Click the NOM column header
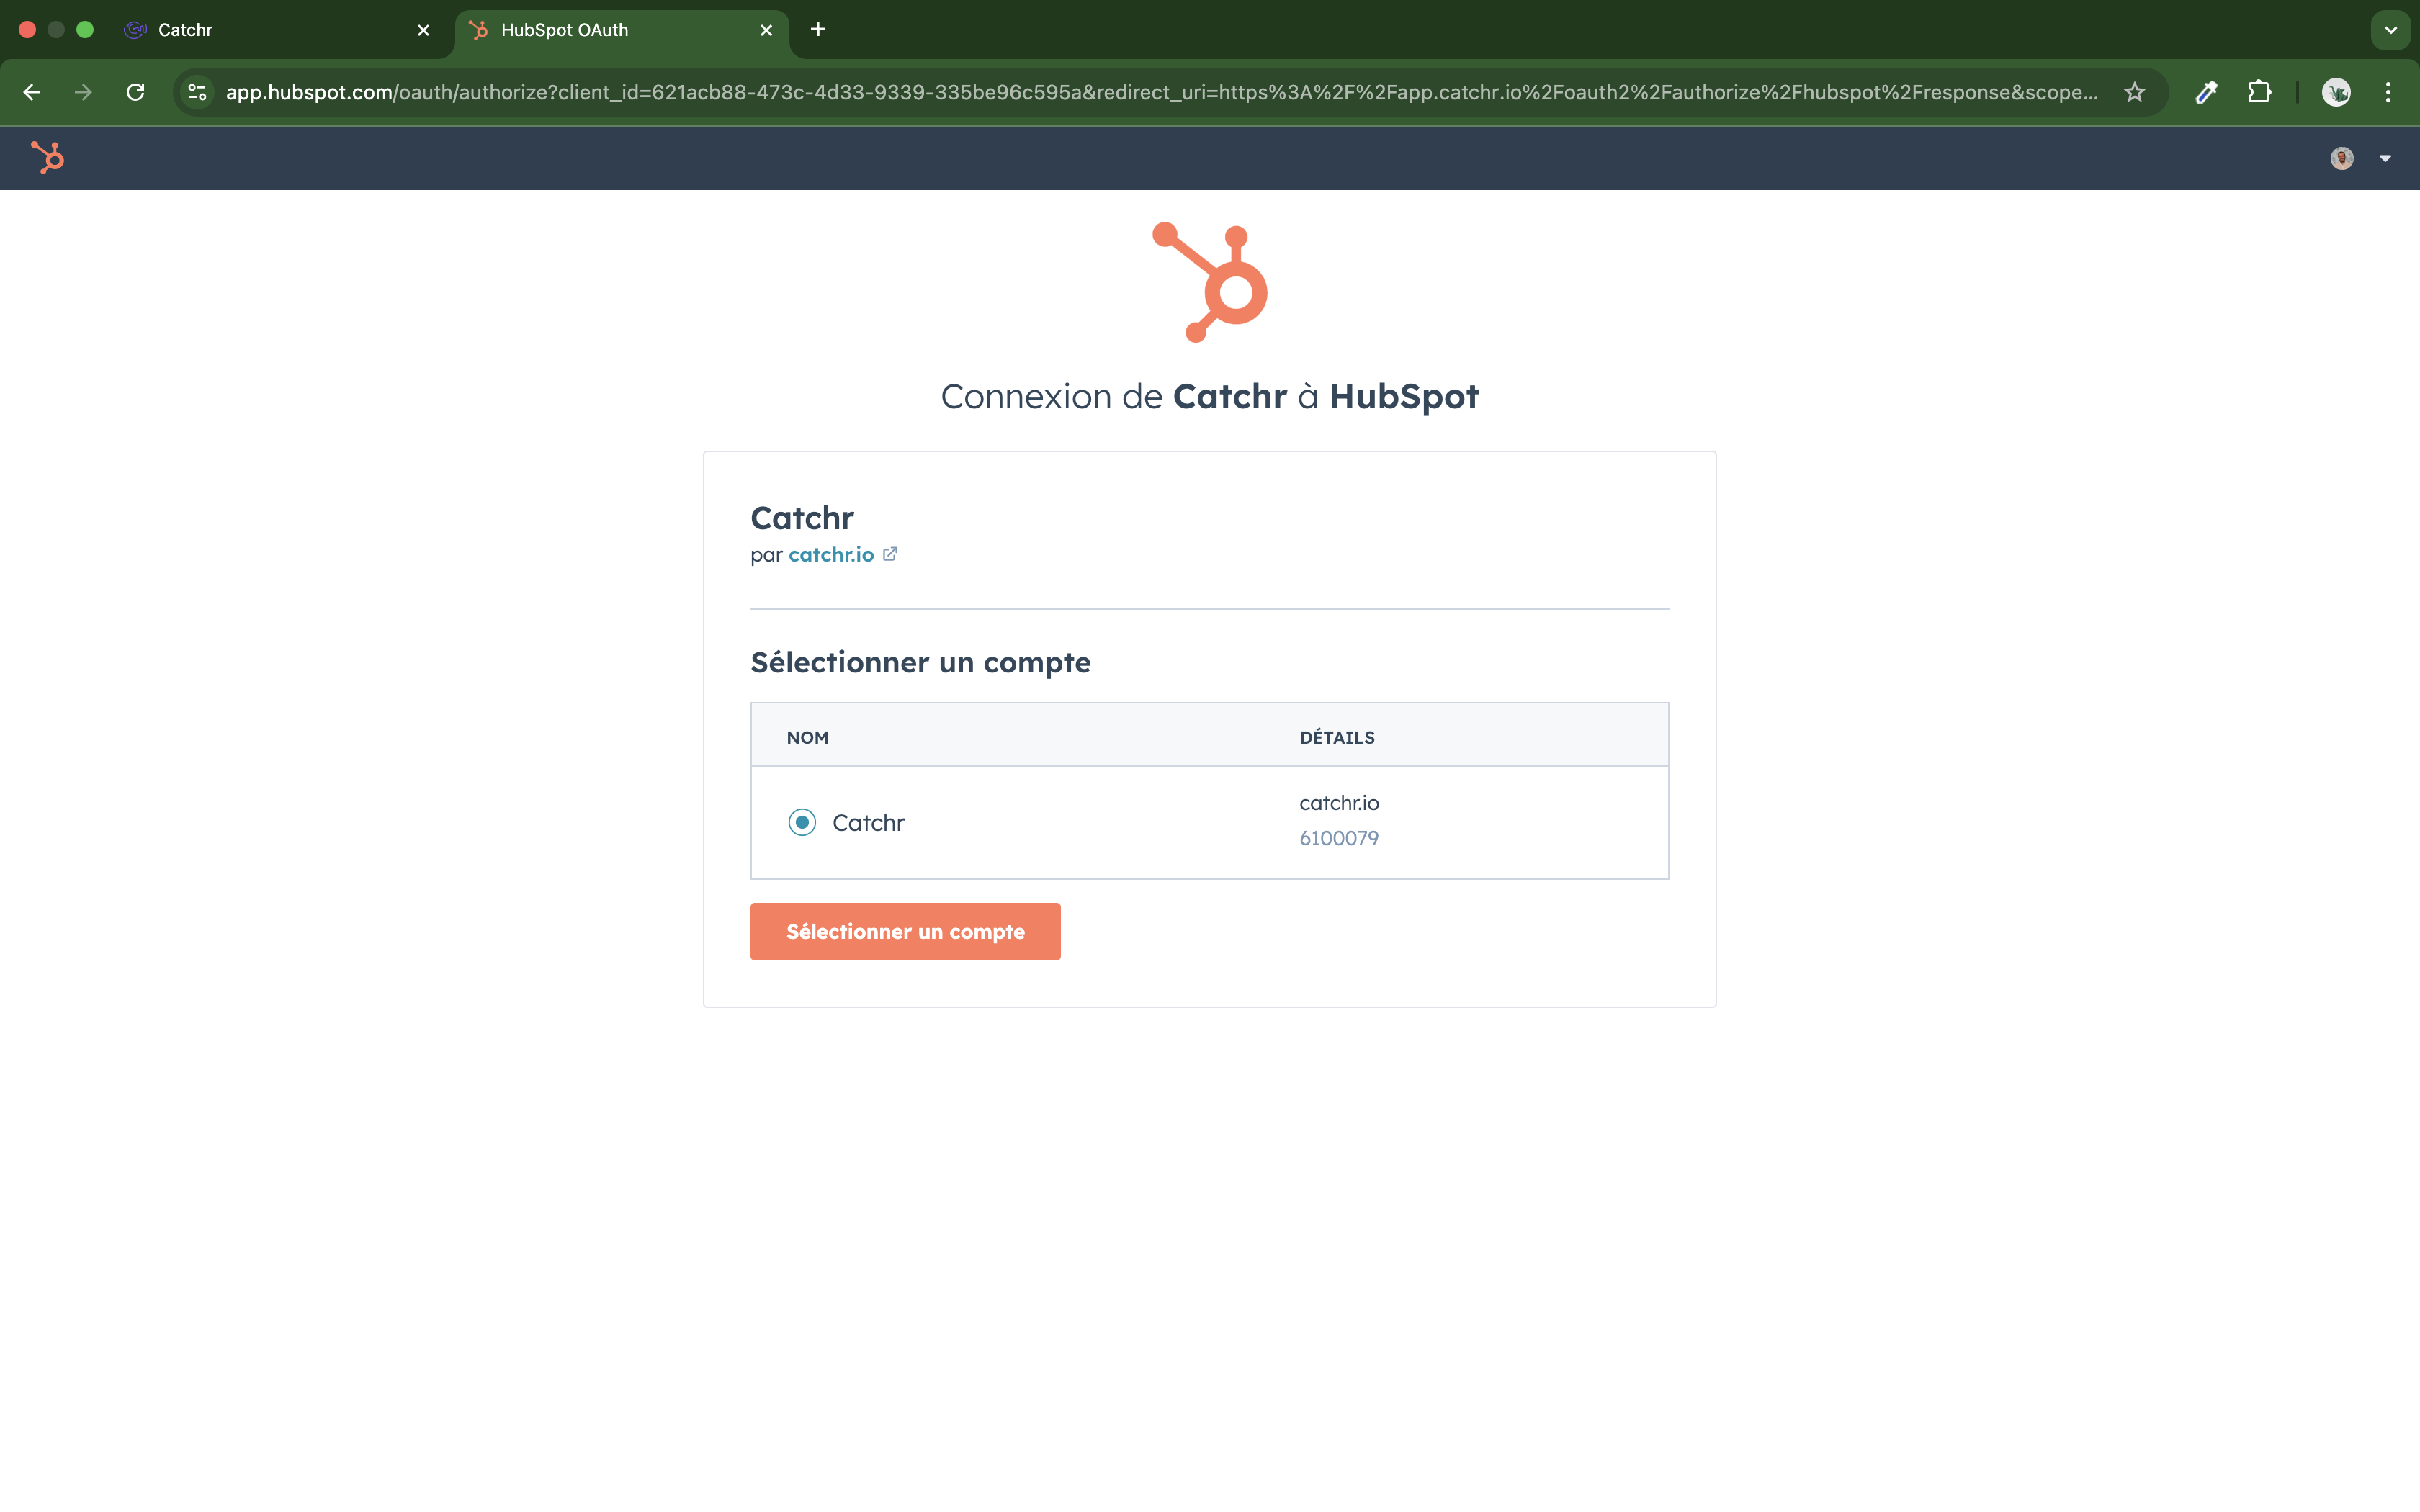Viewport: 2420px width, 1512px height. click(x=807, y=737)
